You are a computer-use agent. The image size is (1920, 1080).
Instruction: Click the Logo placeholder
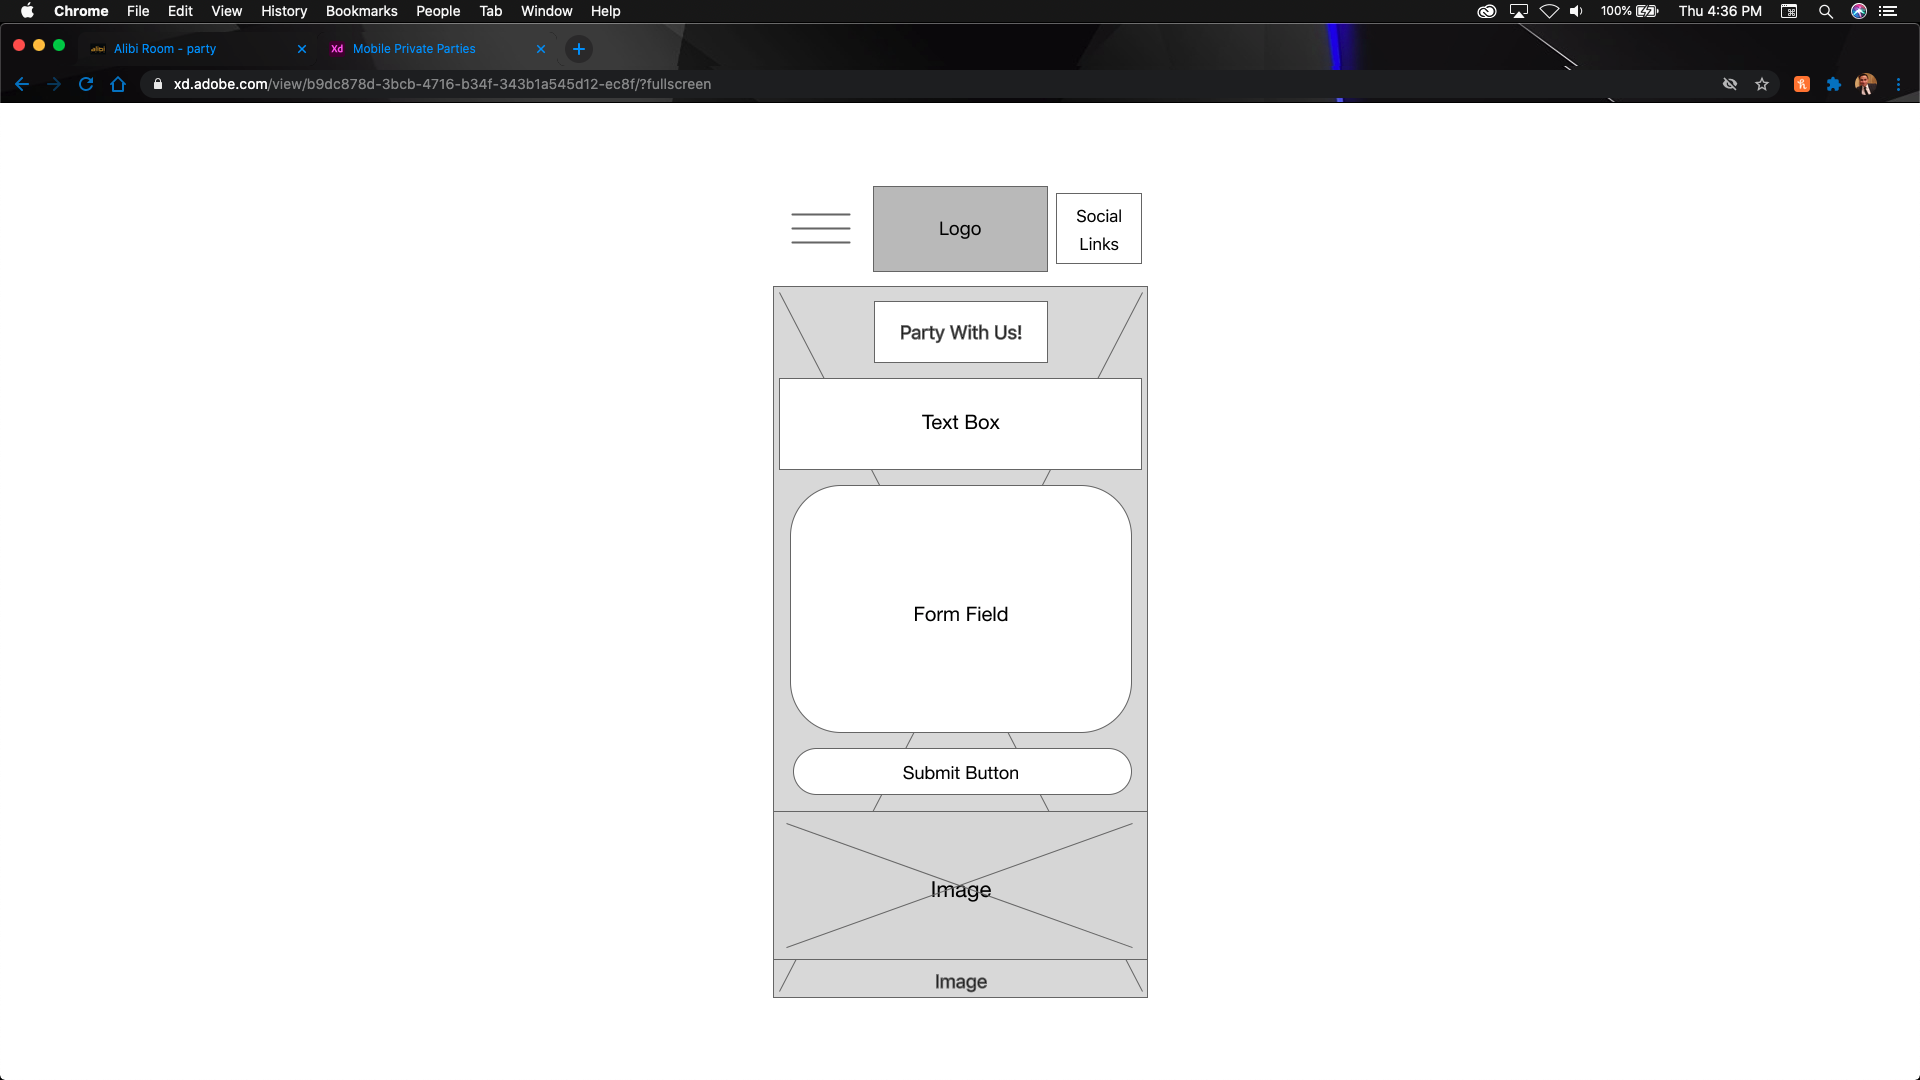(959, 229)
